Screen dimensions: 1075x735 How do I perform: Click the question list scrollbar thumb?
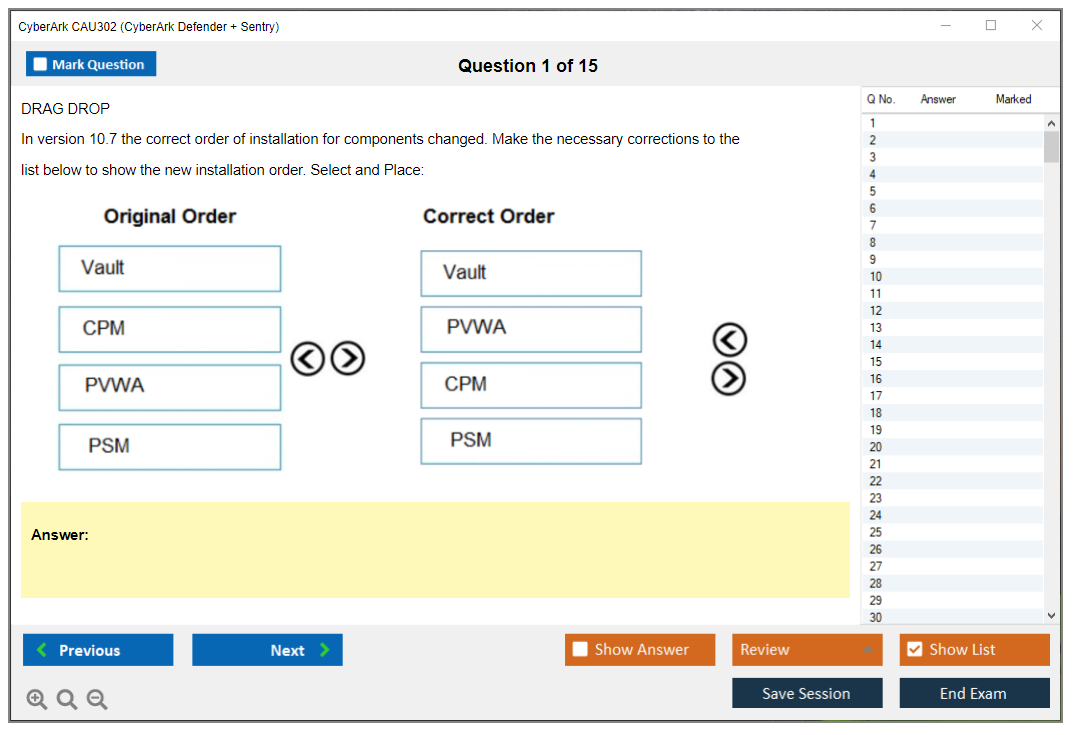[x=1051, y=147]
